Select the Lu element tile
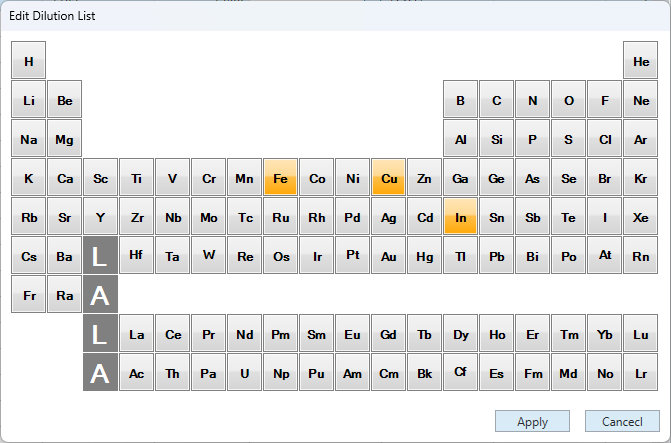This screenshot has height=443, width=671. click(641, 333)
